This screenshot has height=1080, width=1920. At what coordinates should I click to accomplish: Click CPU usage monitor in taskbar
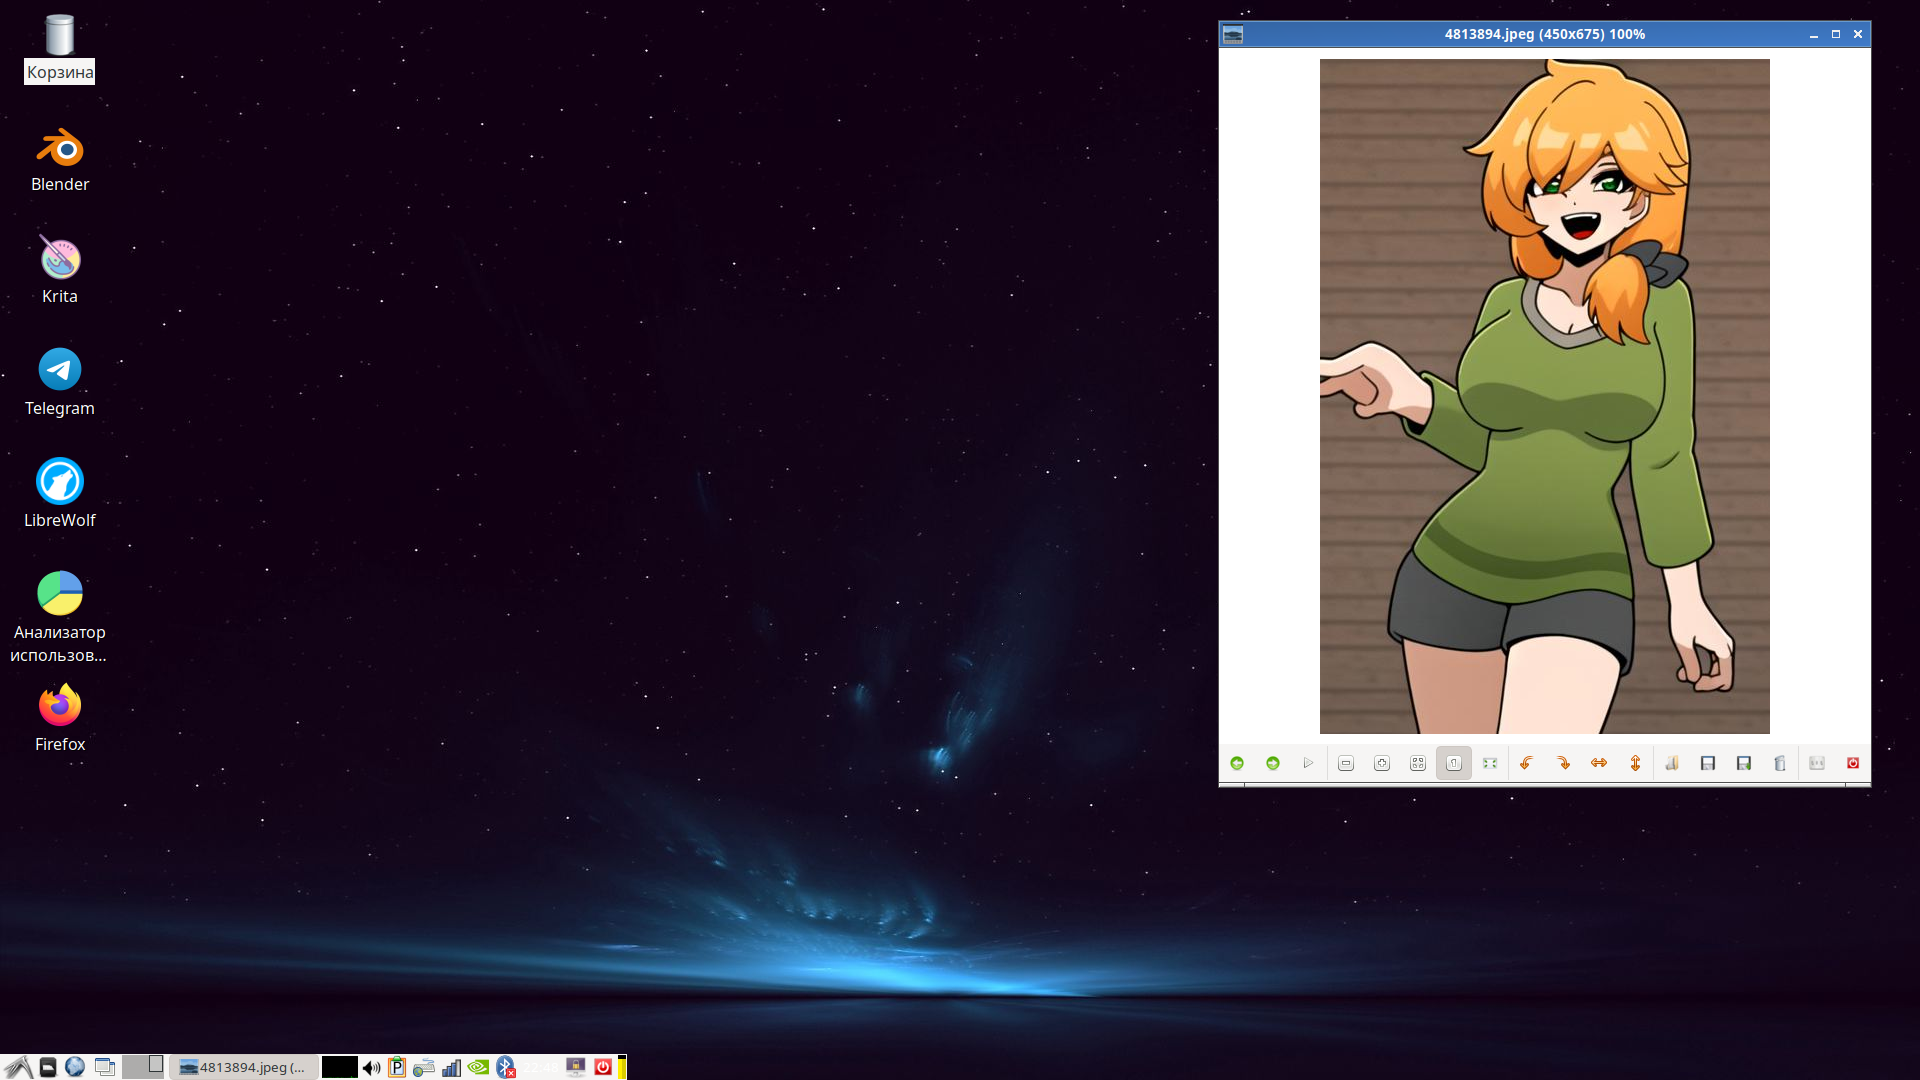click(x=339, y=1067)
